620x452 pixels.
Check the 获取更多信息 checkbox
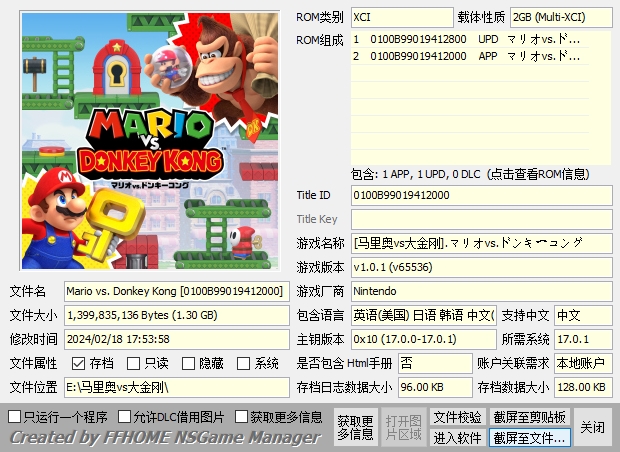coord(242,416)
